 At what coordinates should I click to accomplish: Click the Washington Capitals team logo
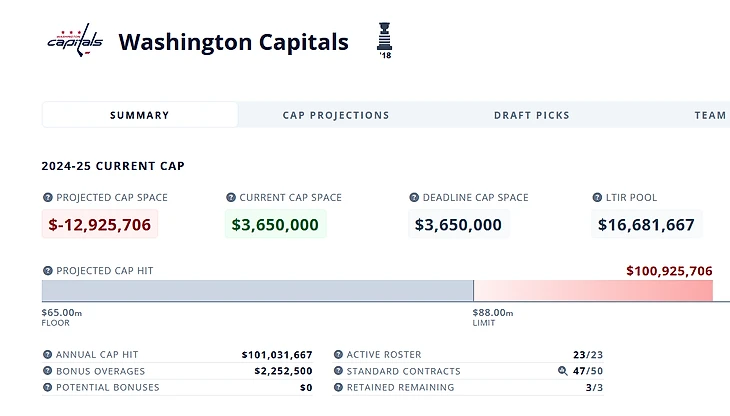coord(75,41)
